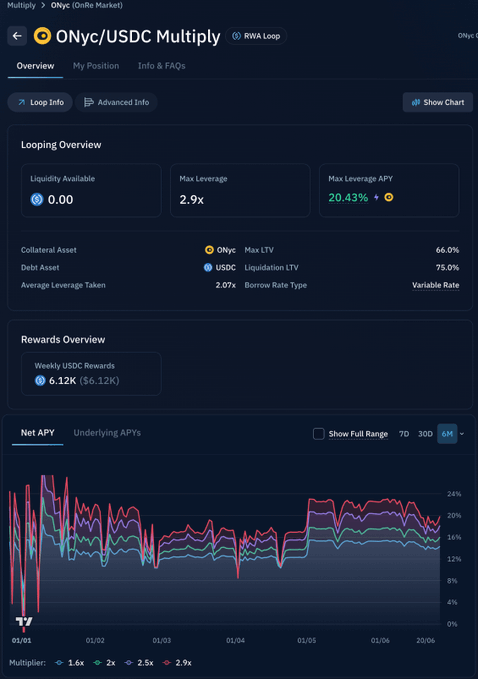The width and height of the screenshot is (478, 679).
Task: Click the 24% label on chart axis
Action: tap(454, 494)
